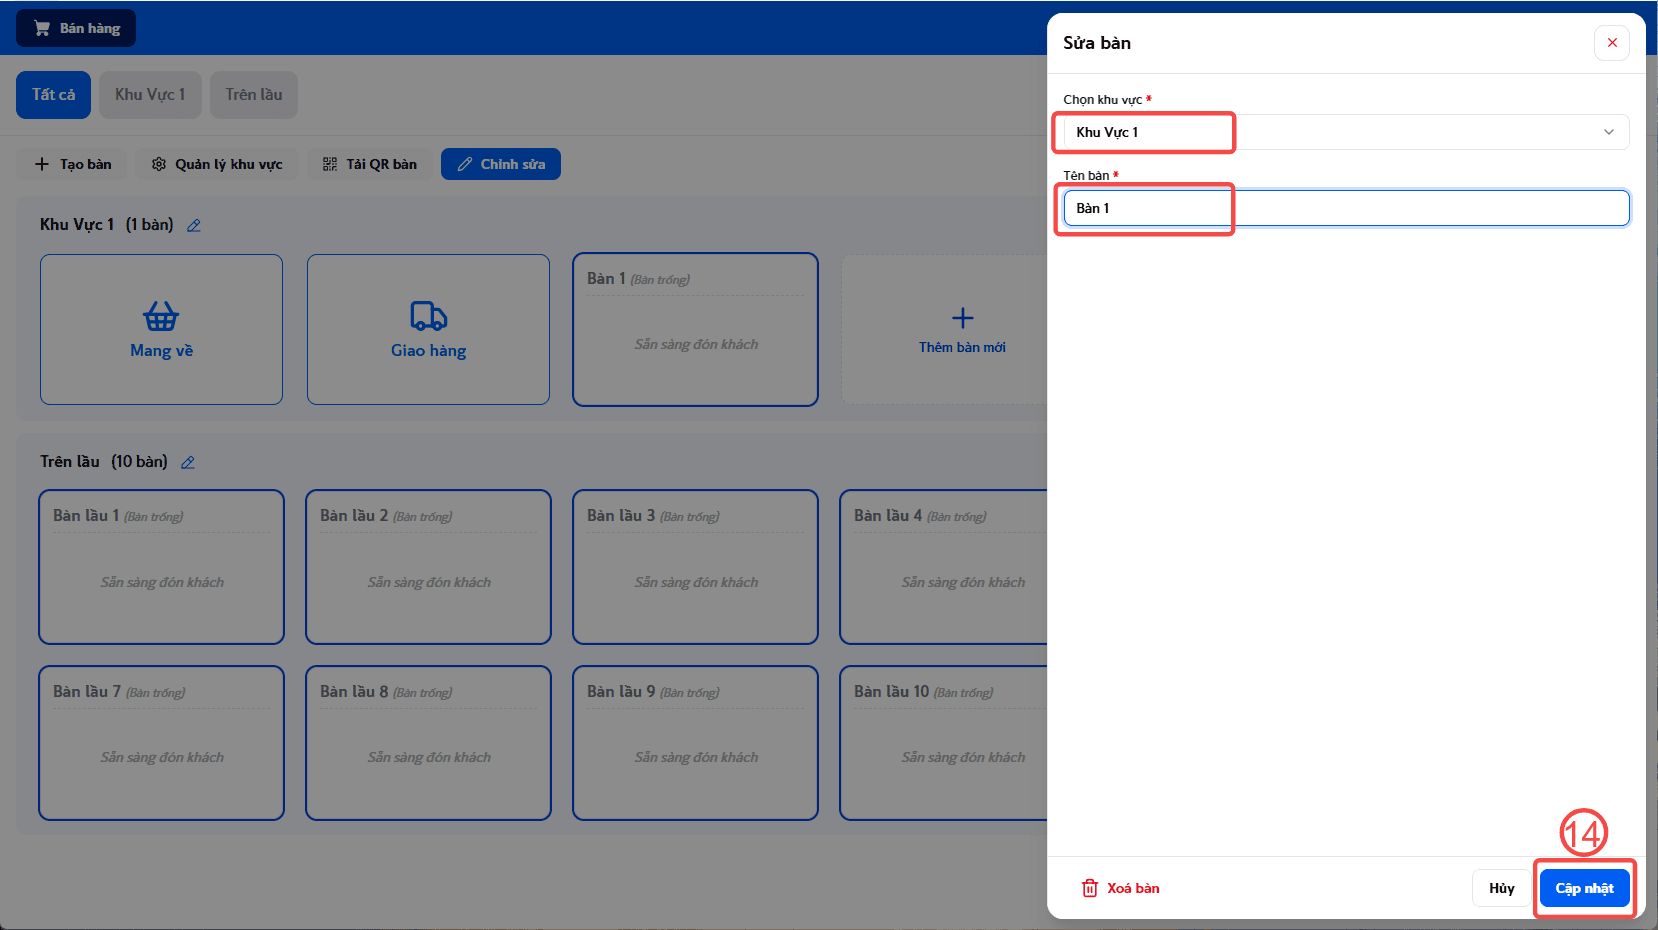1658x930 pixels.
Task: Click the gear icon in Quản lý khu vực
Action: click(x=159, y=164)
